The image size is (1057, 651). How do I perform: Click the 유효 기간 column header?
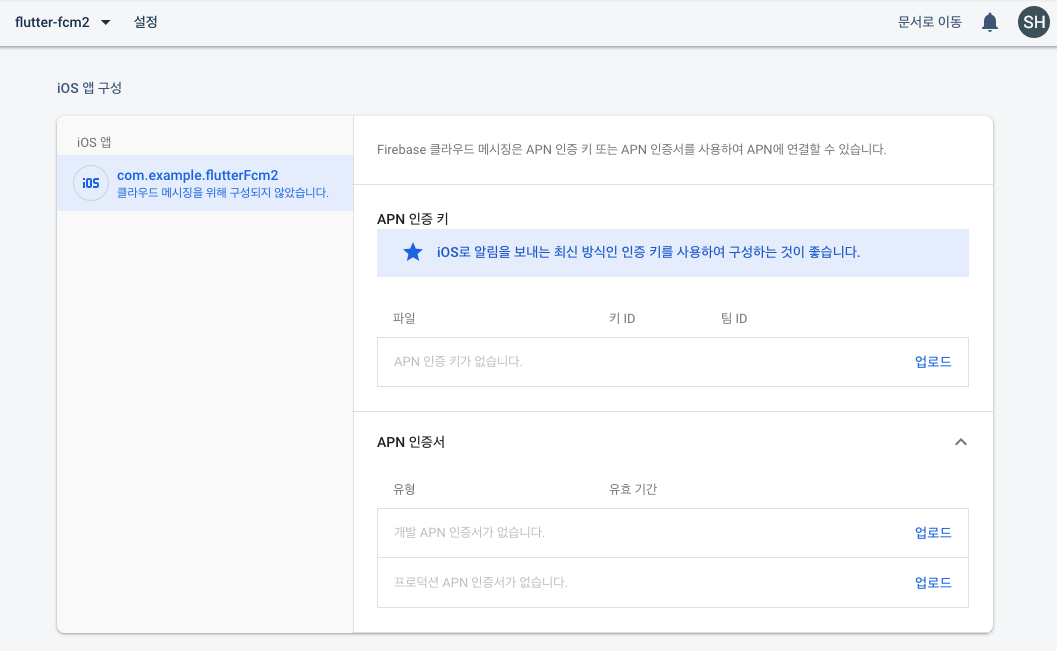632,489
